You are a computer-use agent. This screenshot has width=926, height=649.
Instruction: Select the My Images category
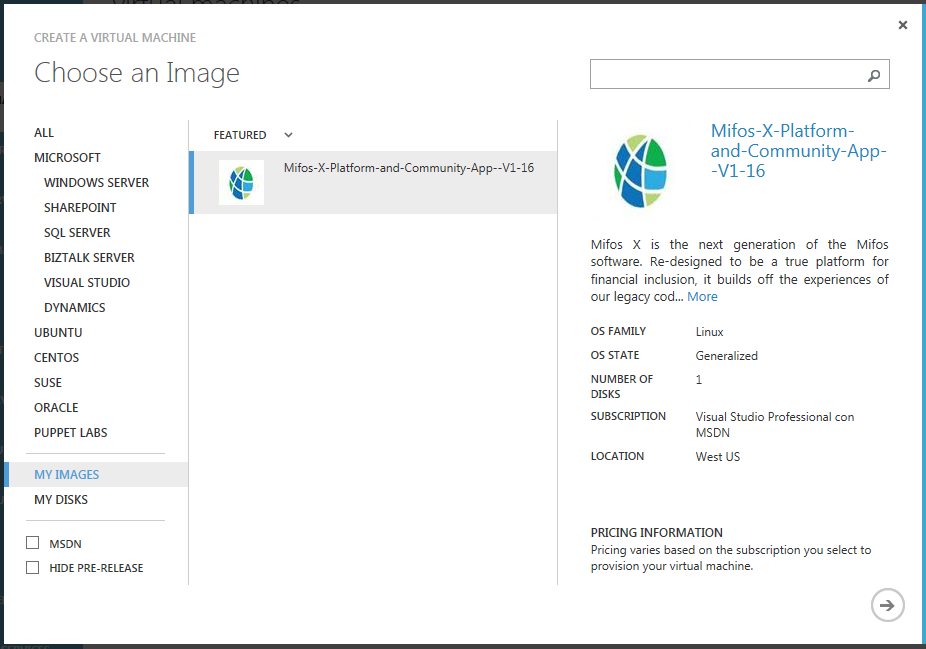pos(67,475)
